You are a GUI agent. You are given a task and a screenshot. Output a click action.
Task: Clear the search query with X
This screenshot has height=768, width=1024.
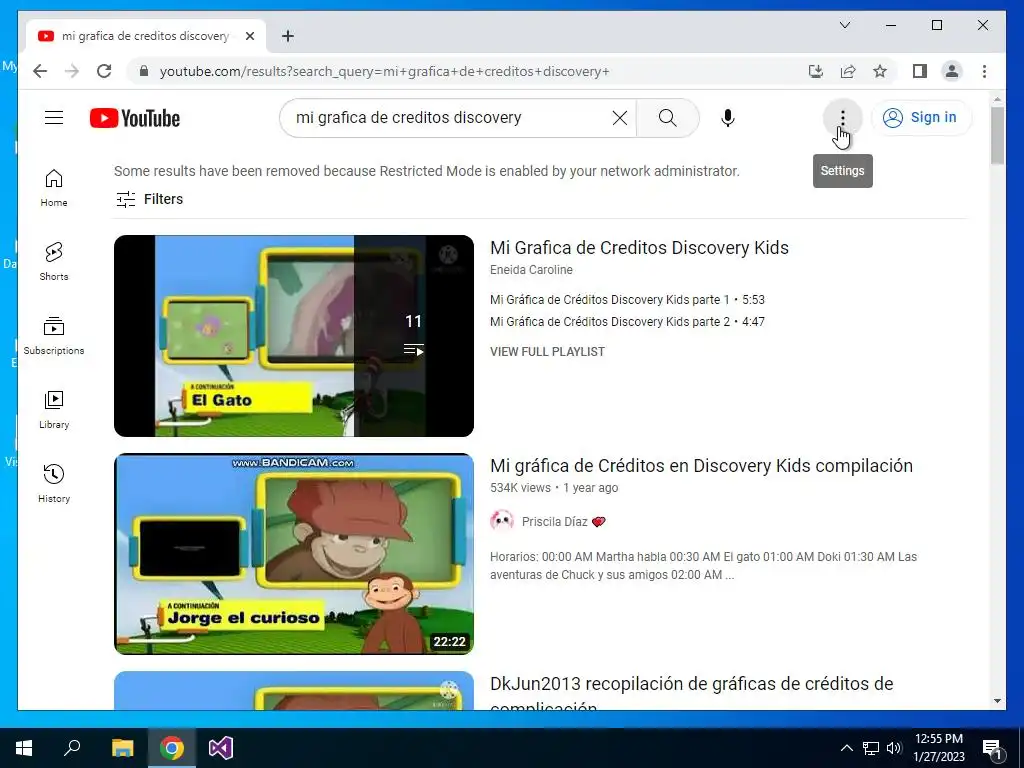point(619,118)
